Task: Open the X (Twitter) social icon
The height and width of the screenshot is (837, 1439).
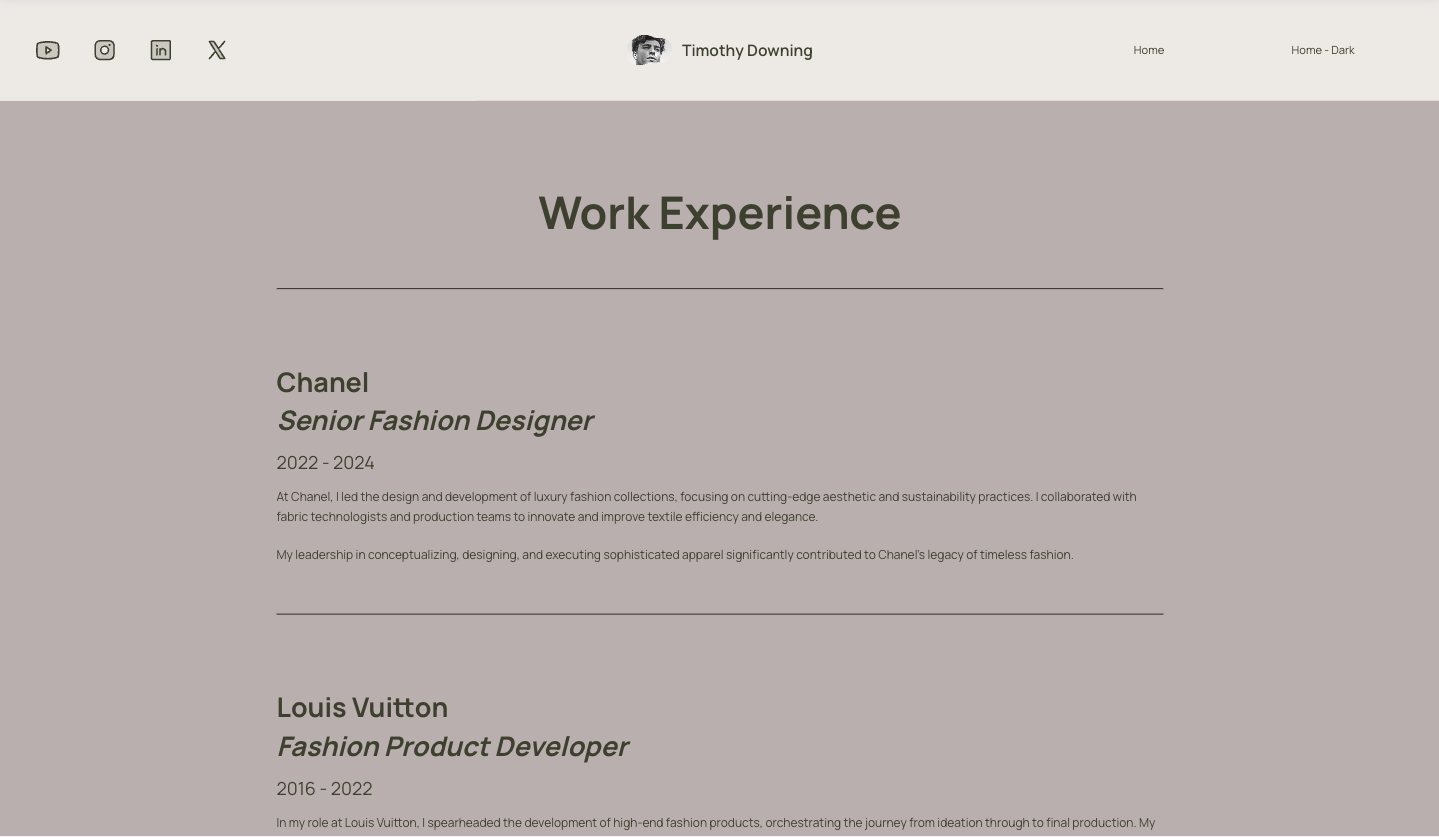Action: coord(217,50)
